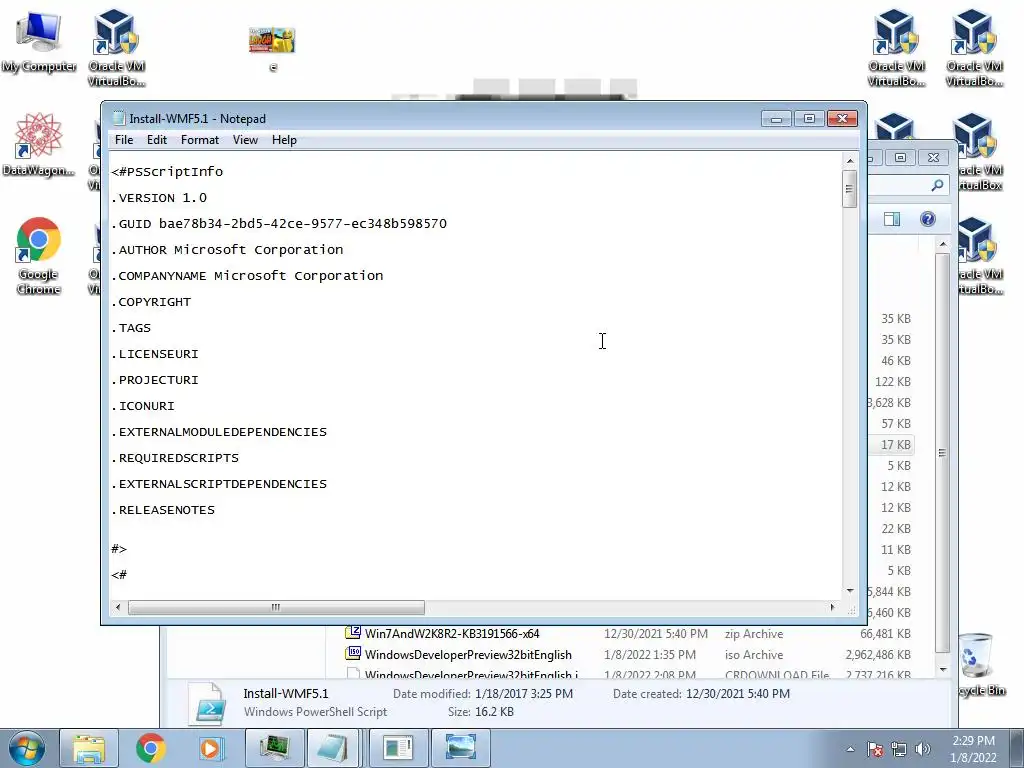Viewport: 1024px width, 768px height.
Task: Select the Recycle Bin desktop icon
Action: (978, 664)
